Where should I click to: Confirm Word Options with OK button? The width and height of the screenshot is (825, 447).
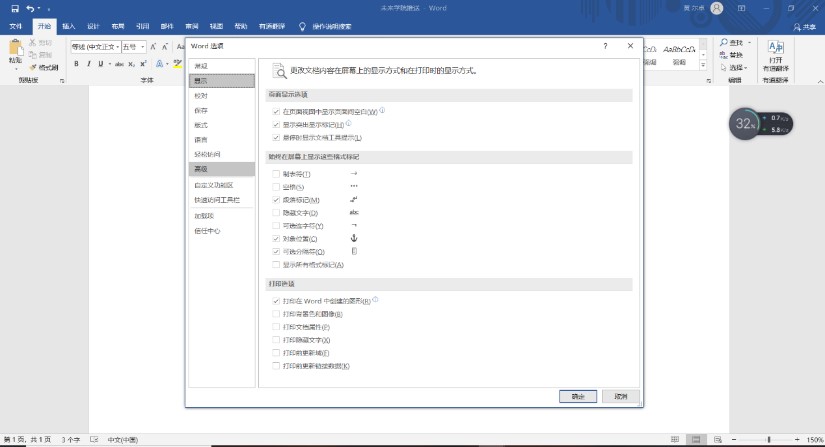[x=578, y=397]
